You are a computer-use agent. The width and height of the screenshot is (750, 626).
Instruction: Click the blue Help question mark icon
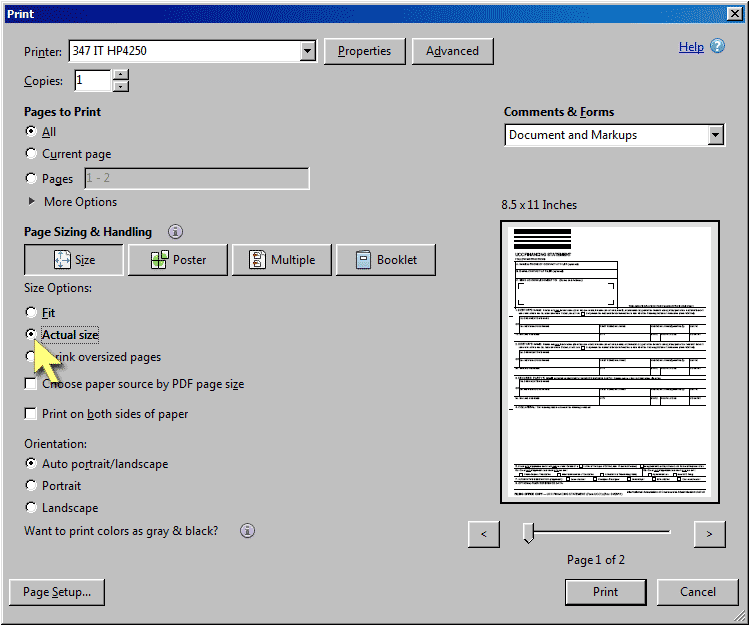tap(718, 47)
